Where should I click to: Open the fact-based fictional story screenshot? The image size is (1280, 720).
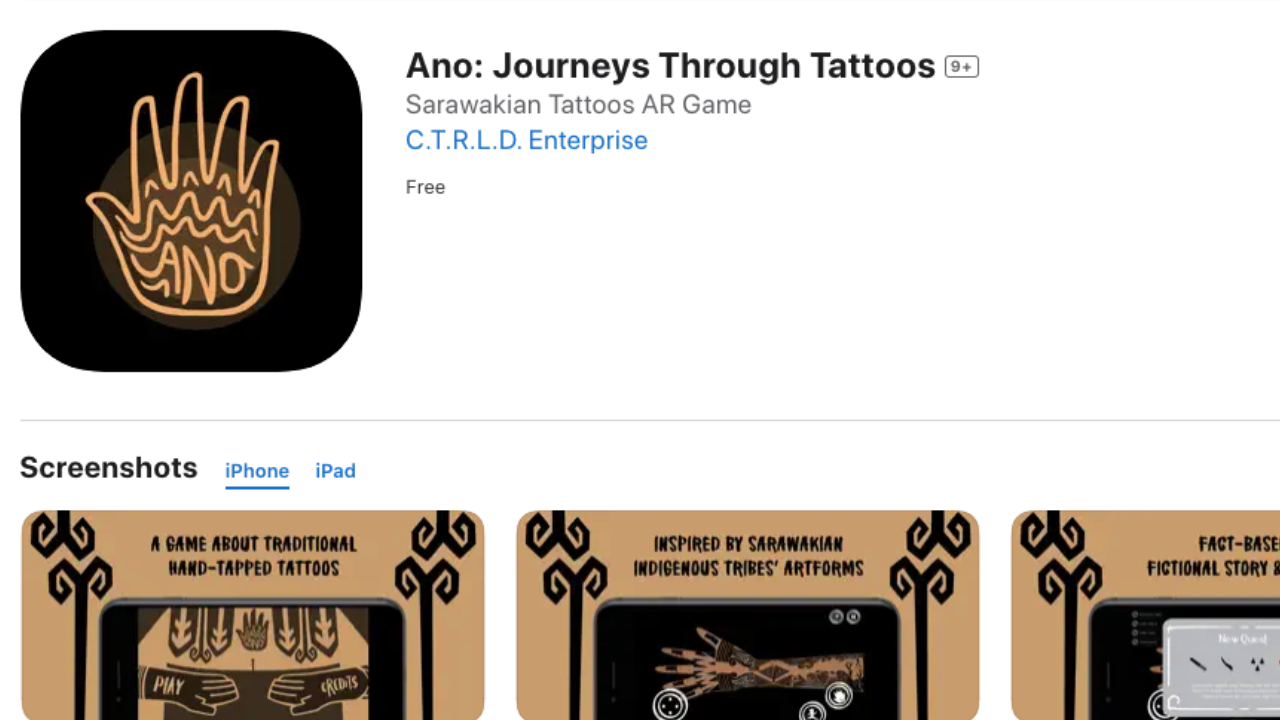[1145, 615]
